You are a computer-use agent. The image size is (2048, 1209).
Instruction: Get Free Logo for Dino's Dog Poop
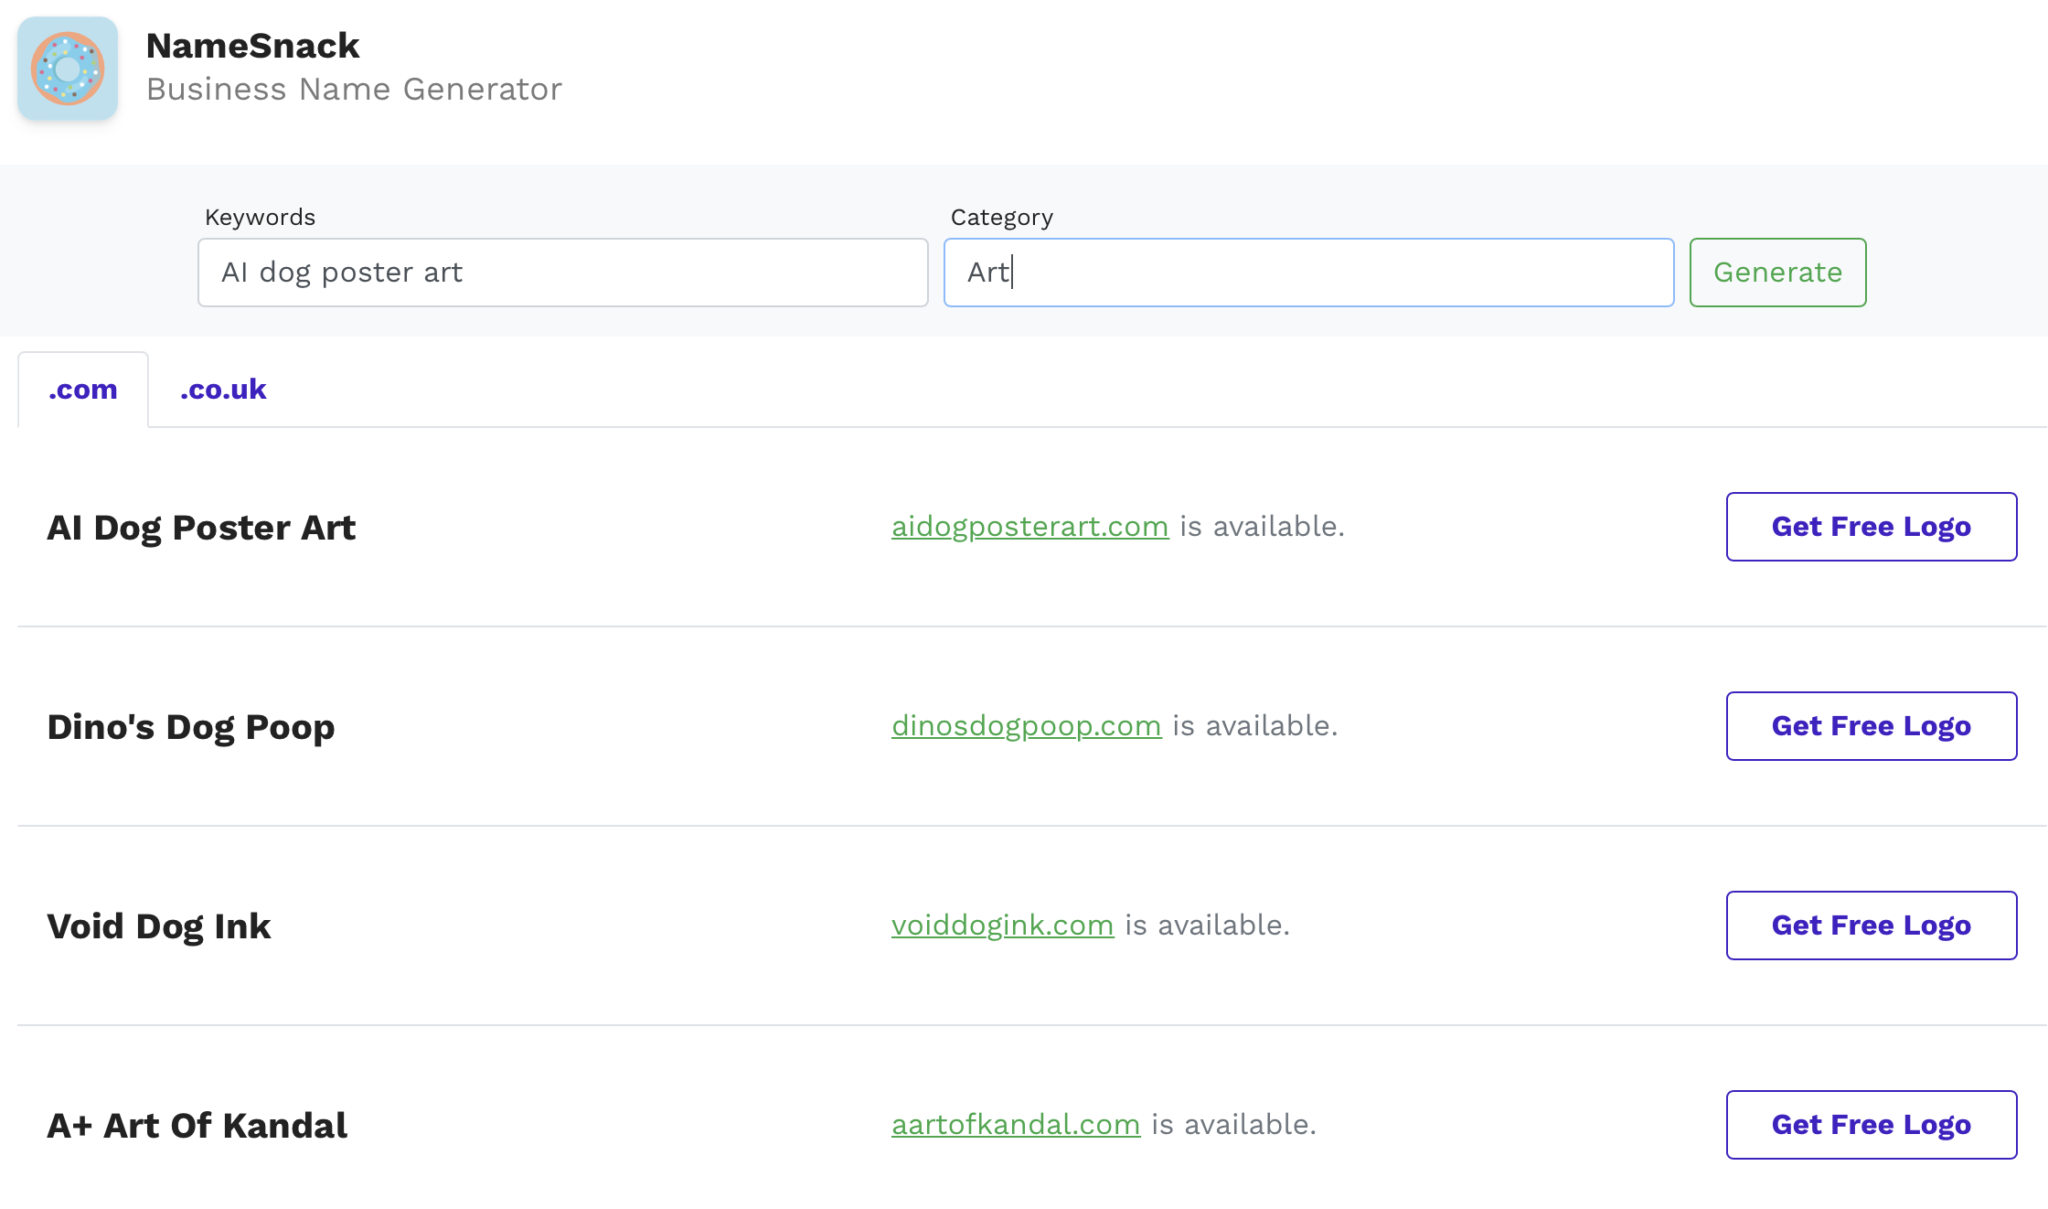tap(1871, 726)
